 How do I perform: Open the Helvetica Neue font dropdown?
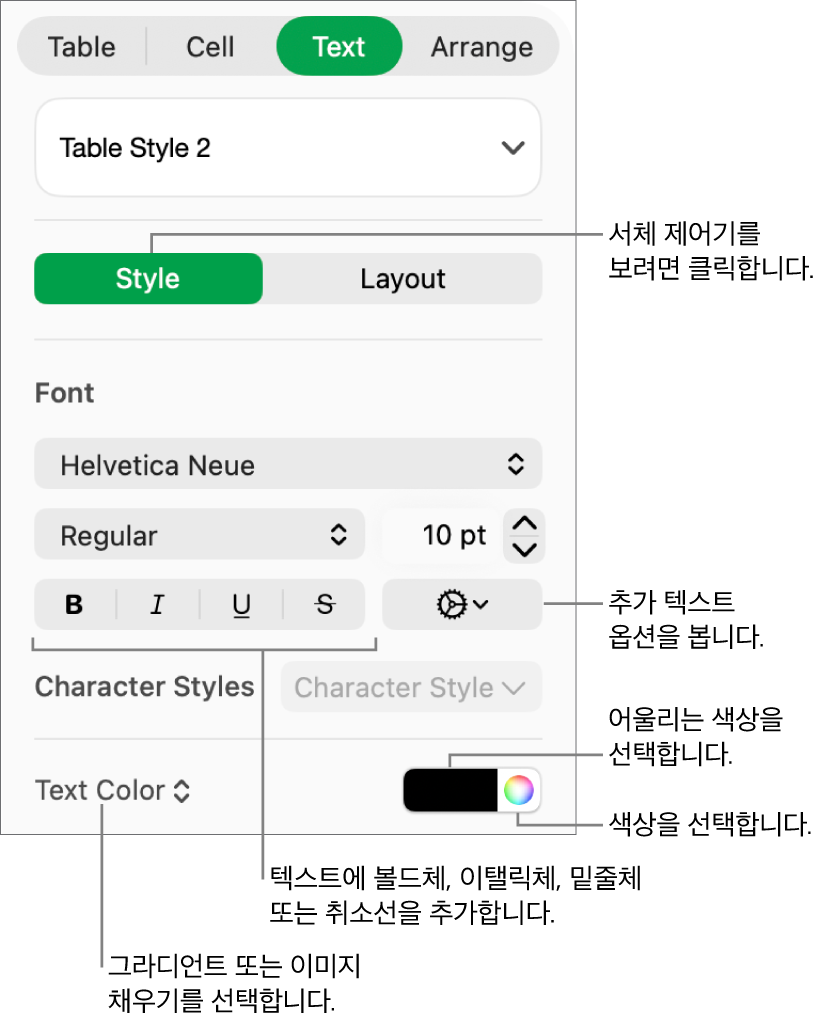coord(288,464)
